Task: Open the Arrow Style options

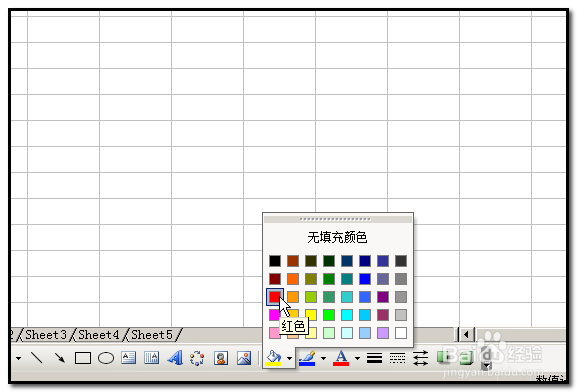Action: [x=420, y=358]
